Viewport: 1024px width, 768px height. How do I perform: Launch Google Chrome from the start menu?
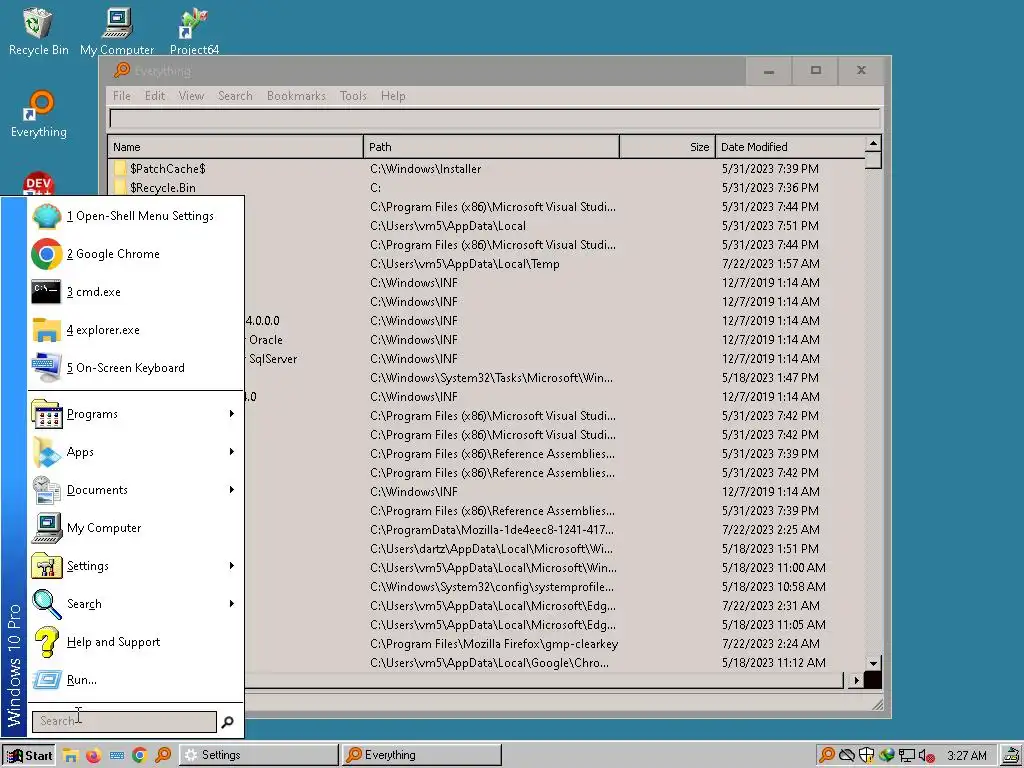click(x=136, y=254)
